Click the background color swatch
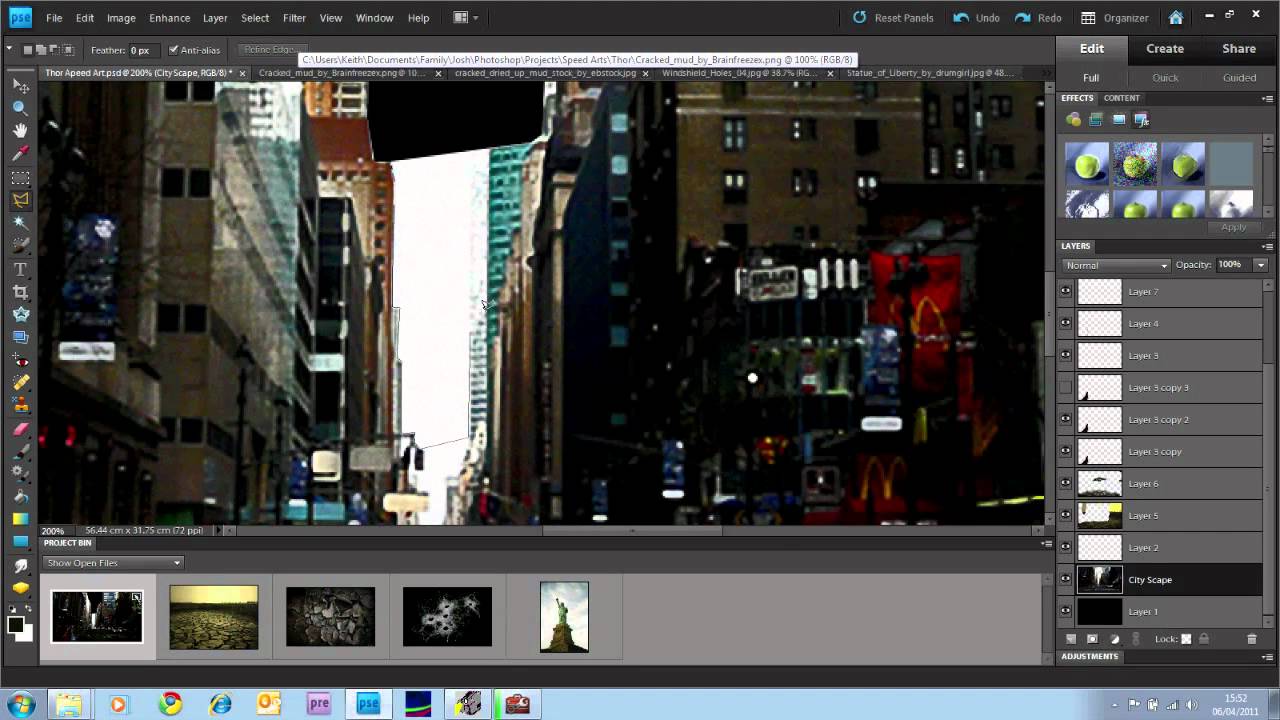Viewport: 1280px width, 720px height. click(28, 635)
